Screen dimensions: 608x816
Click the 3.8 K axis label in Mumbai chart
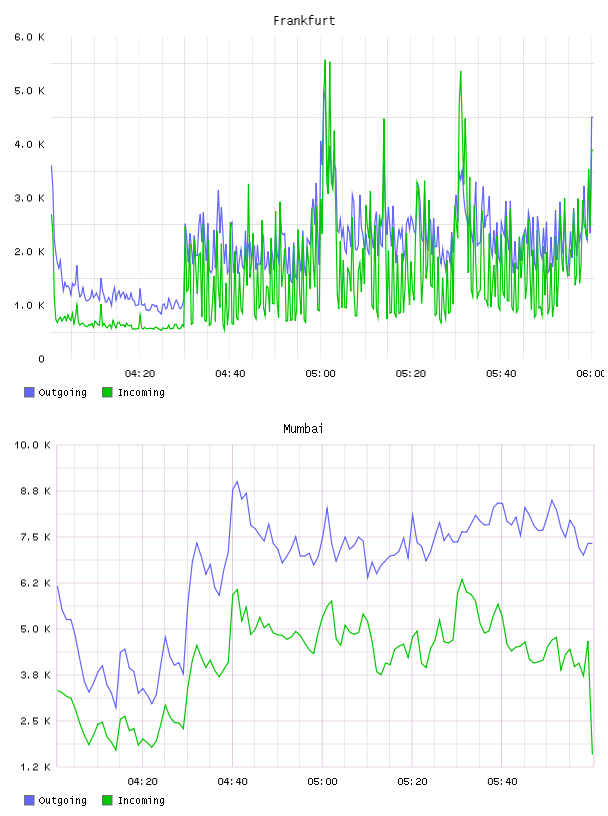click(x=35, y=675)
